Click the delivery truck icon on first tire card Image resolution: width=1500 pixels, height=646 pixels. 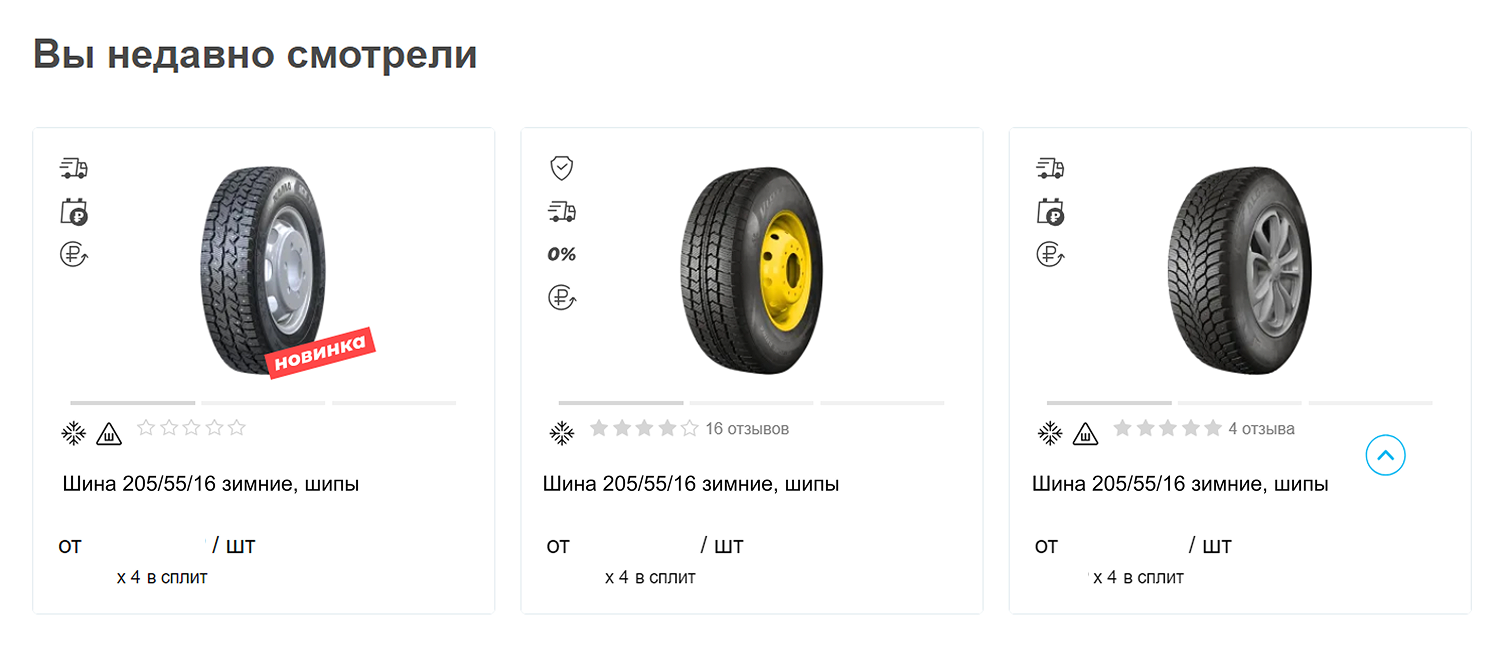click(74, 168)
